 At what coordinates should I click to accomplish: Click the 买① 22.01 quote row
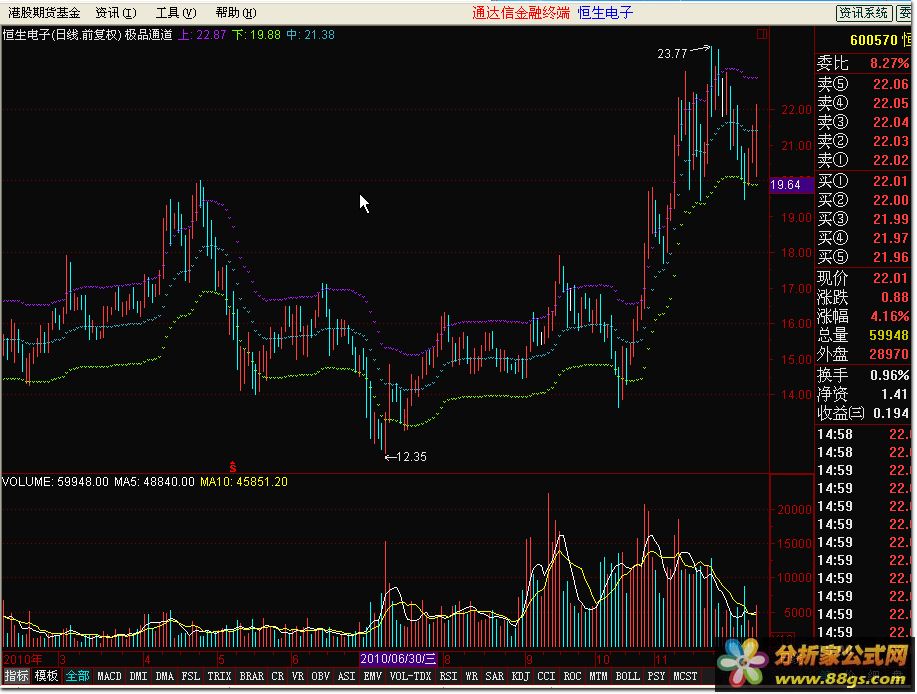coord(863,181)
